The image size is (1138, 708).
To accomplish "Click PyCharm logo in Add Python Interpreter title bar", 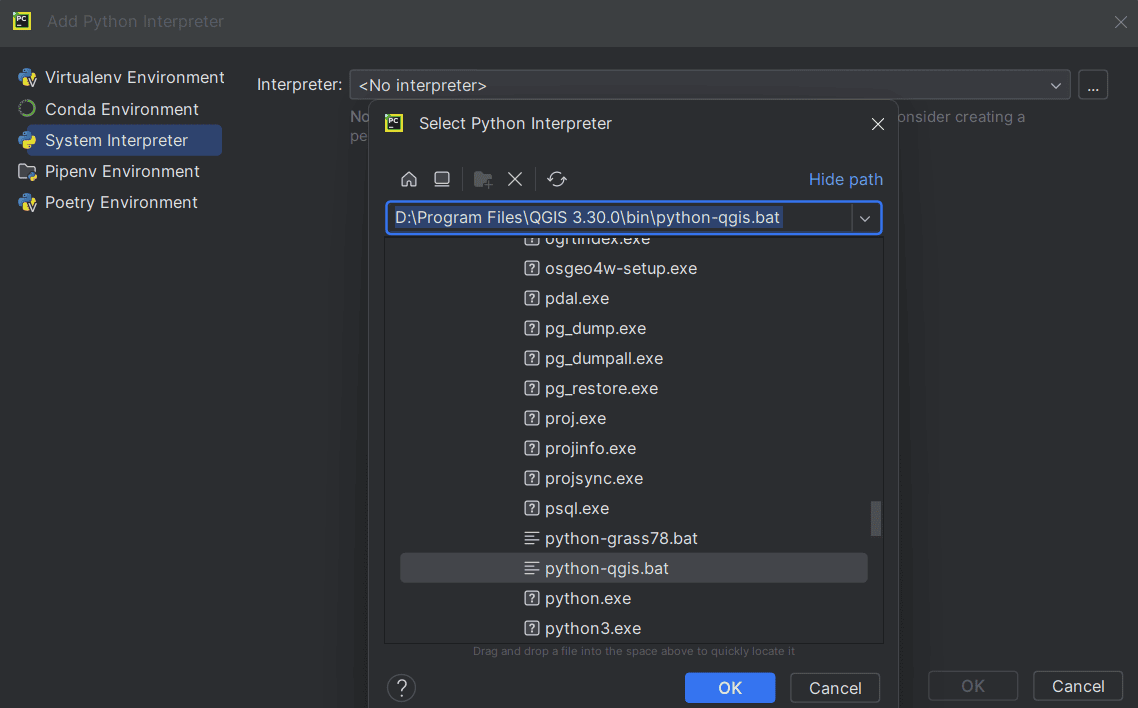I will [x=22, y=21].
